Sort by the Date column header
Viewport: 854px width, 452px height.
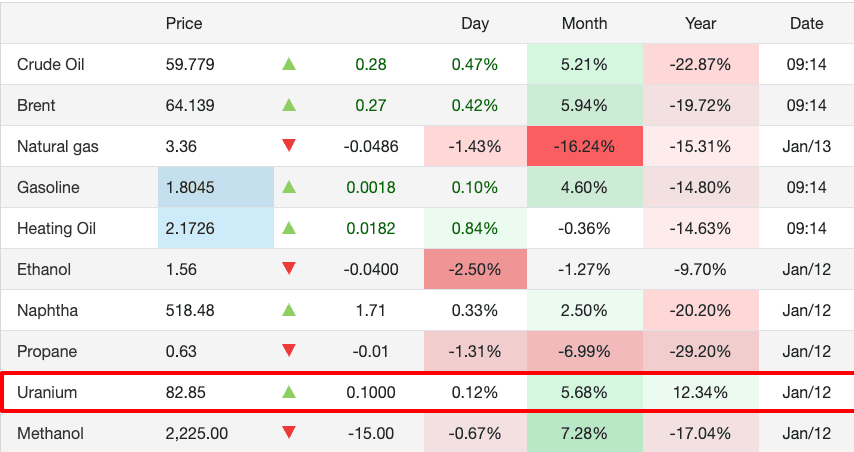[807, 23]
